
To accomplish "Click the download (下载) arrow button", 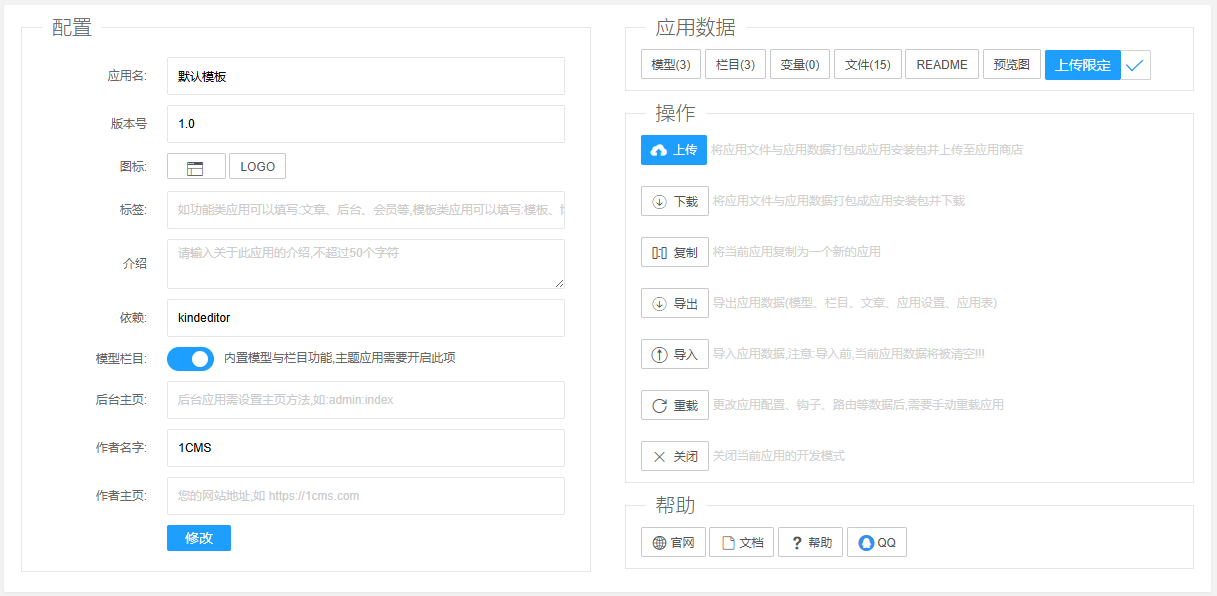I will [x=675, y=201].
